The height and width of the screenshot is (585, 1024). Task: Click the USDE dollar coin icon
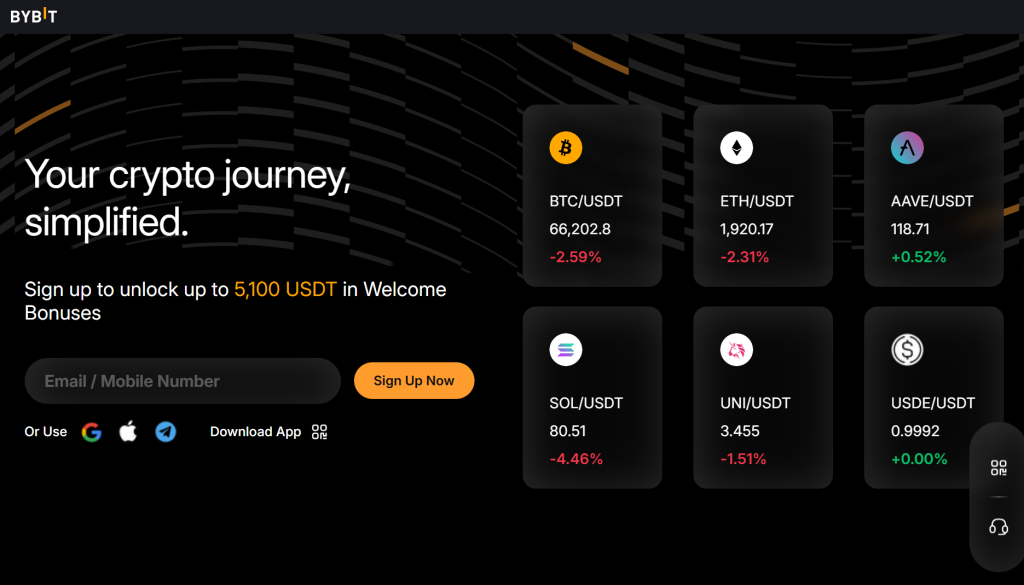click(908, 349)
